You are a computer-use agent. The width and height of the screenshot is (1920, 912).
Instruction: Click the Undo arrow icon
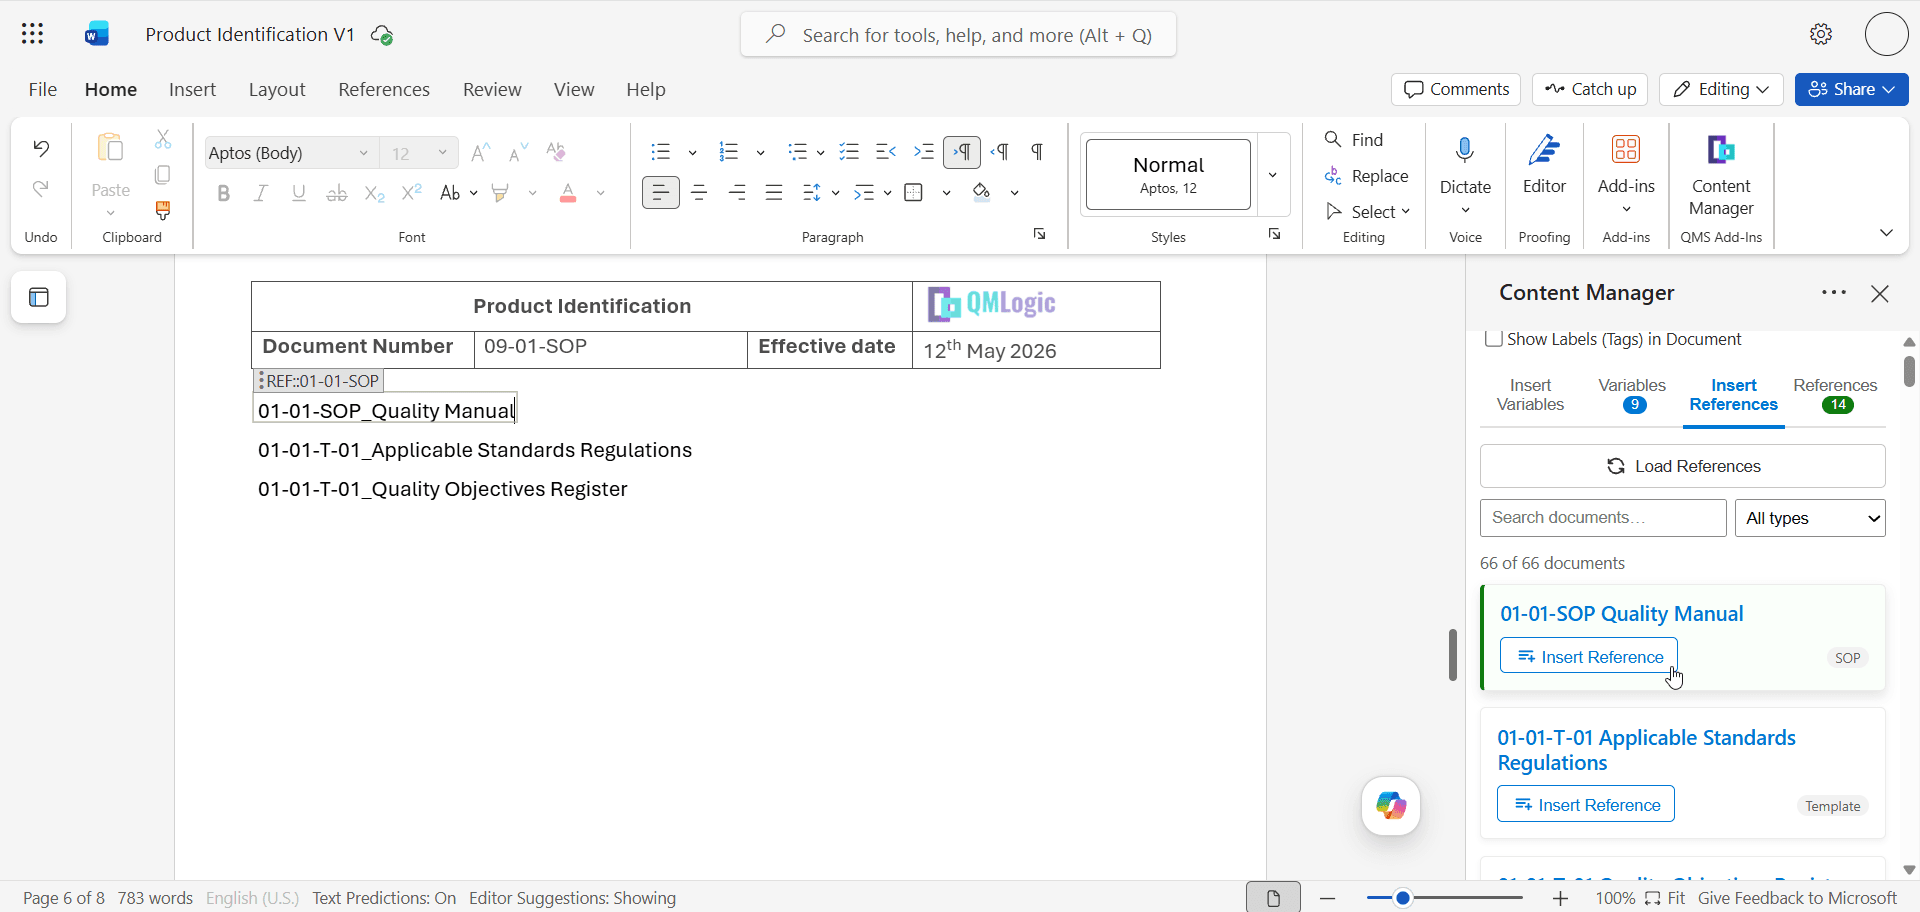point(41,149)
